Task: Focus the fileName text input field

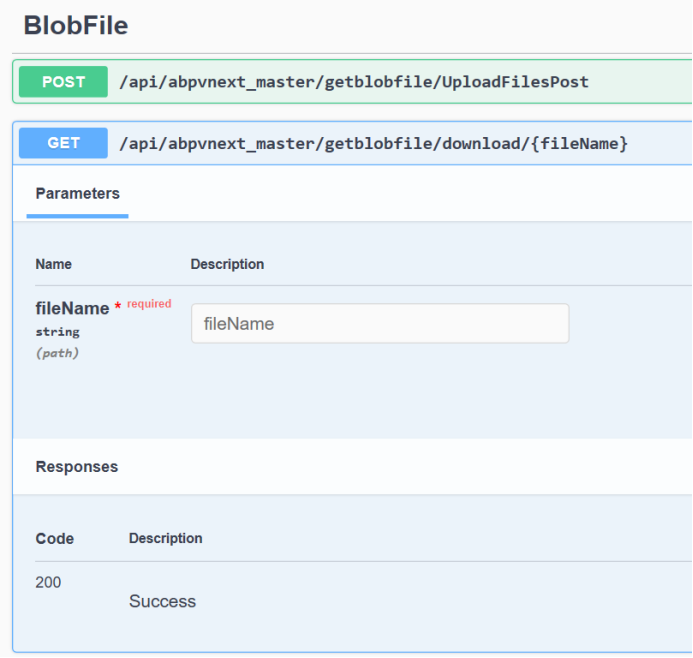Action: (x=380, y=324)
